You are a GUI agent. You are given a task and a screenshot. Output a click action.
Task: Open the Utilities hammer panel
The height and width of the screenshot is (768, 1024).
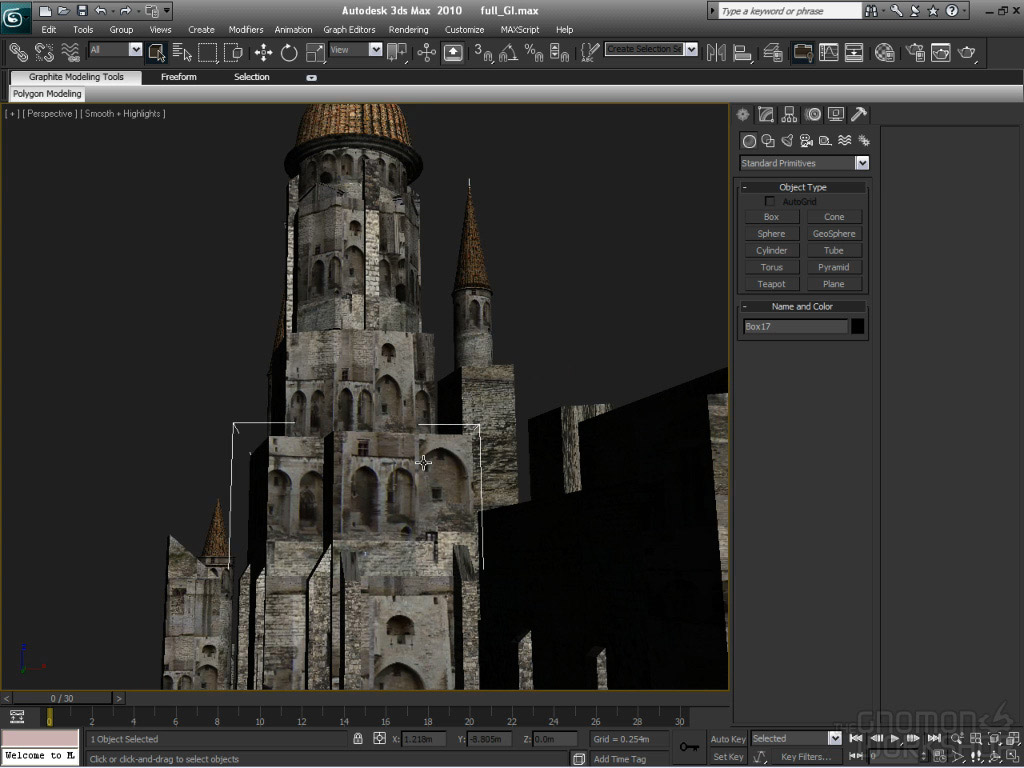858,115
